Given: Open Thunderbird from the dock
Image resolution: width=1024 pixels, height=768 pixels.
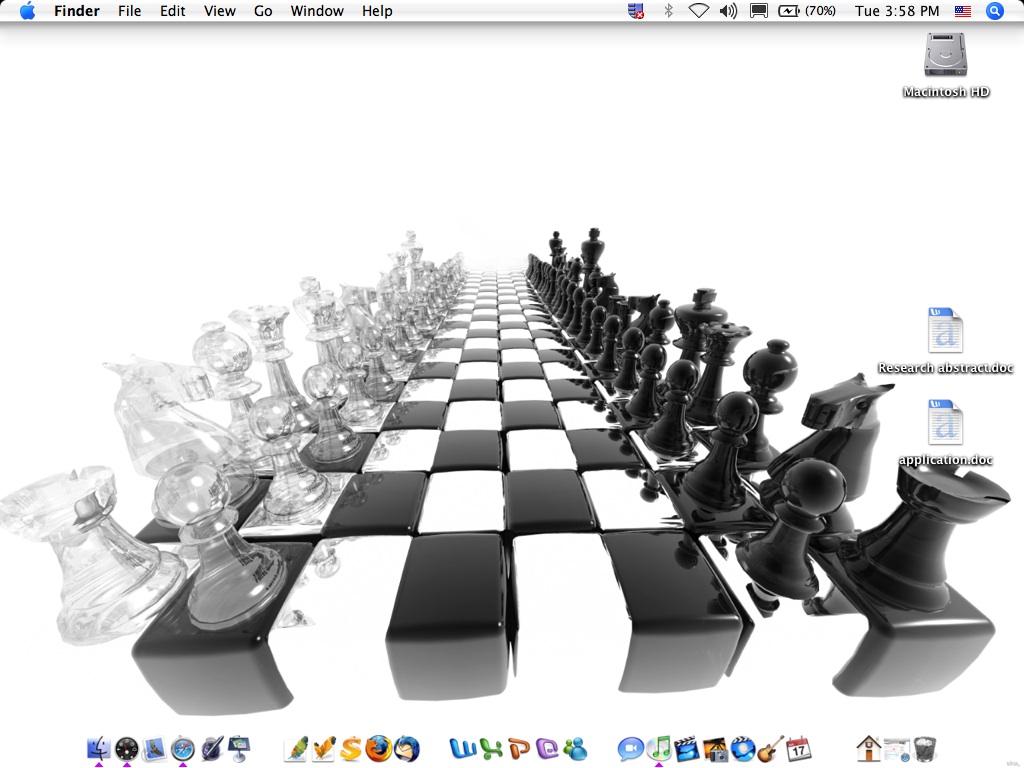Looking at the screenshot, I should click(x=407, y=748).
